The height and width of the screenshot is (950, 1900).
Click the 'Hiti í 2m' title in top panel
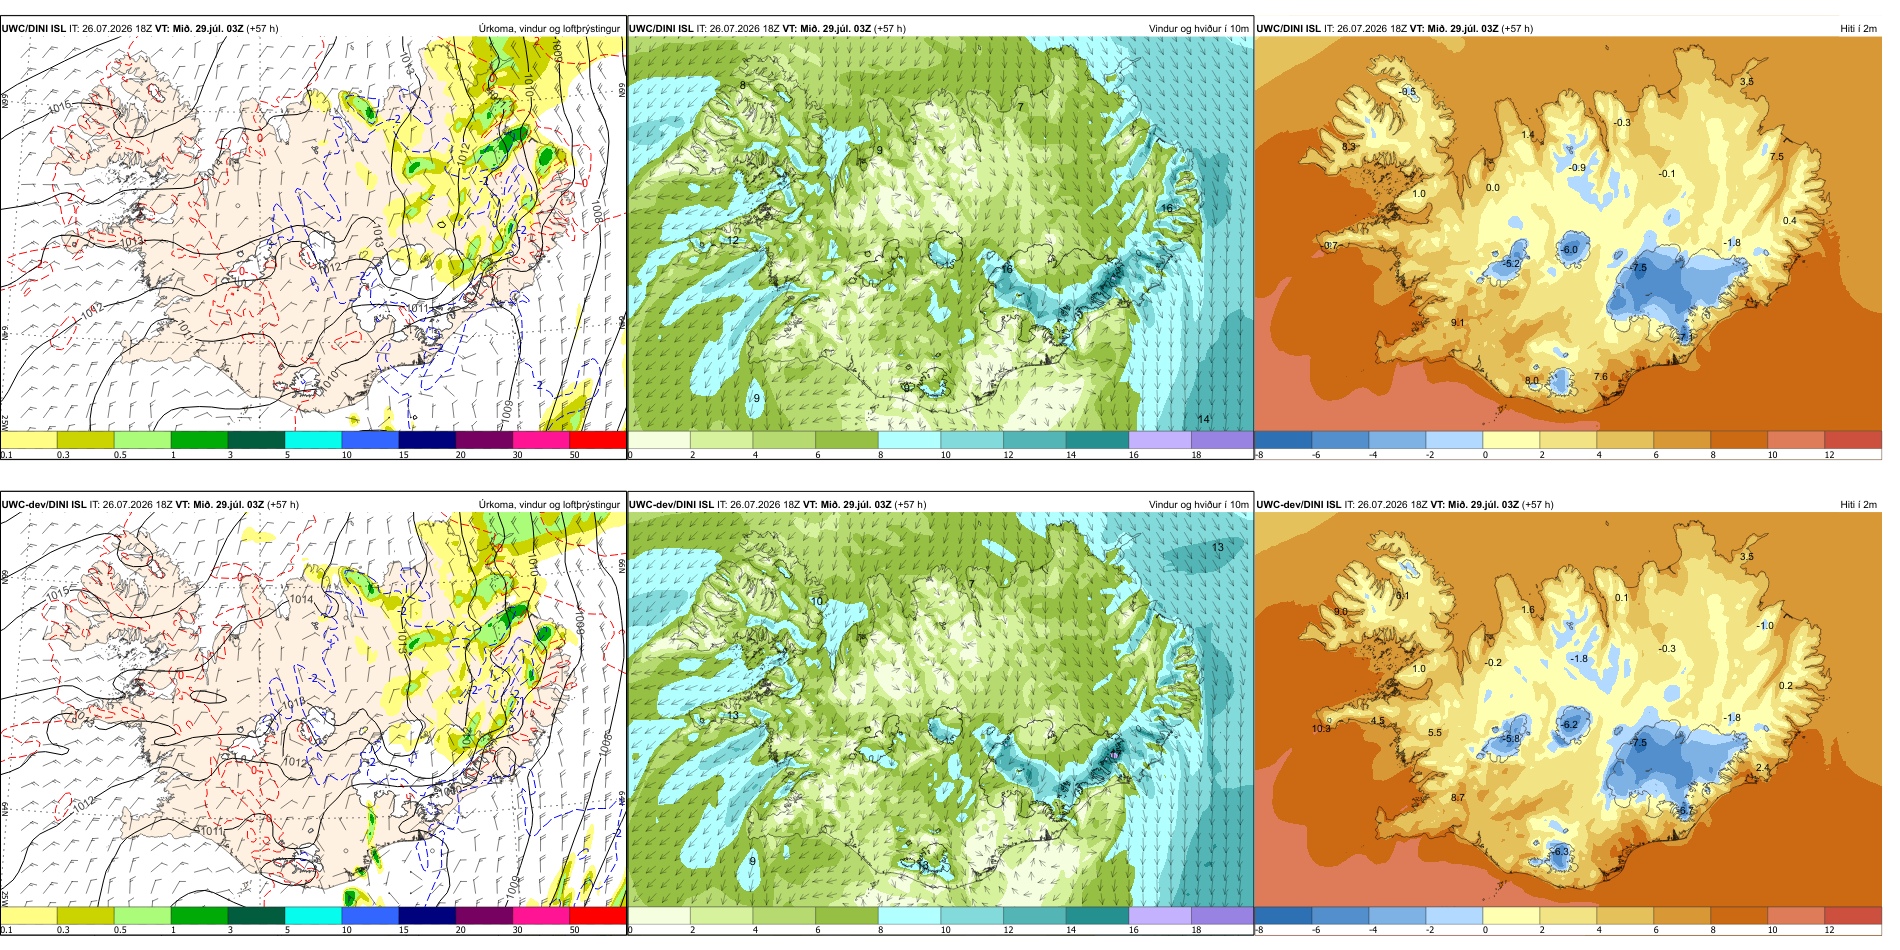click(1858, 29)
